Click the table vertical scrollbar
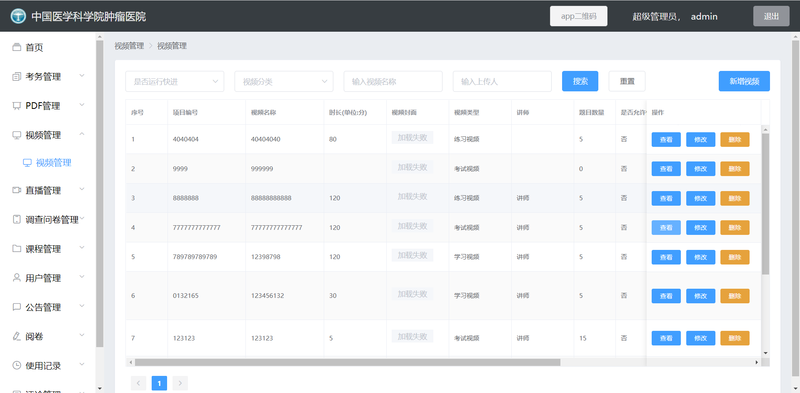The image size is (800, 393). (765, 204)
